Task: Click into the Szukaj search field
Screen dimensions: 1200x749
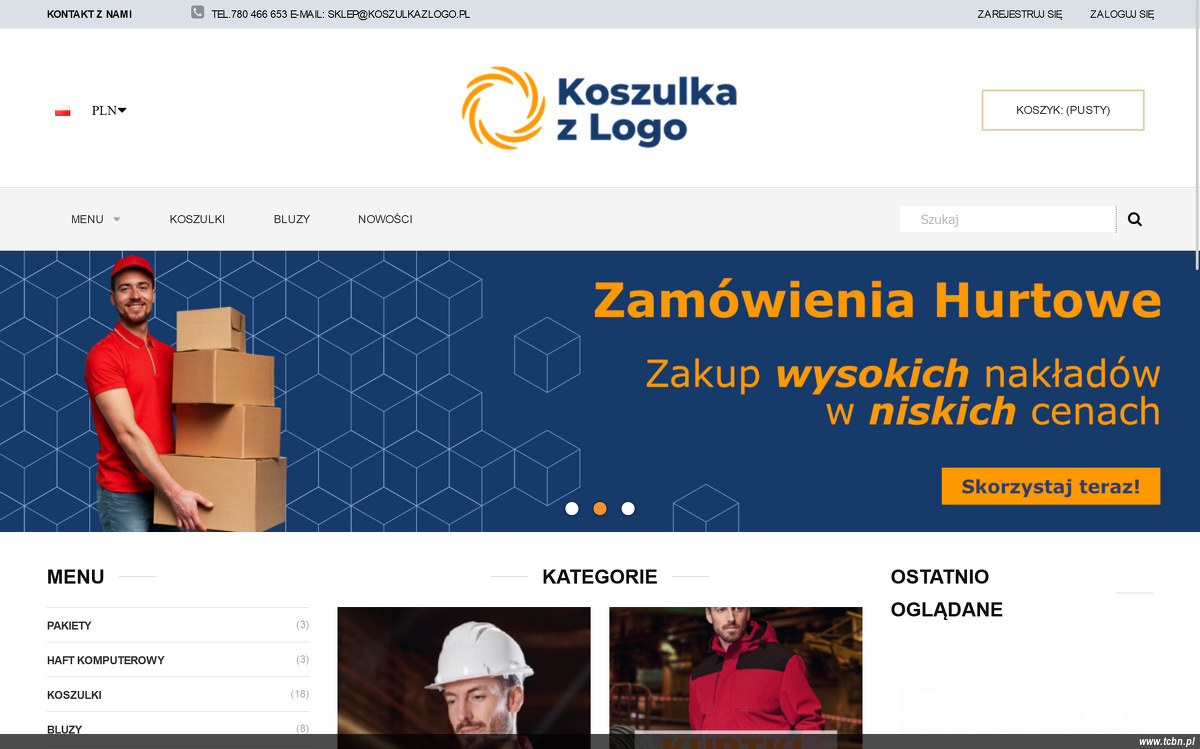Action: point(1007,219)
